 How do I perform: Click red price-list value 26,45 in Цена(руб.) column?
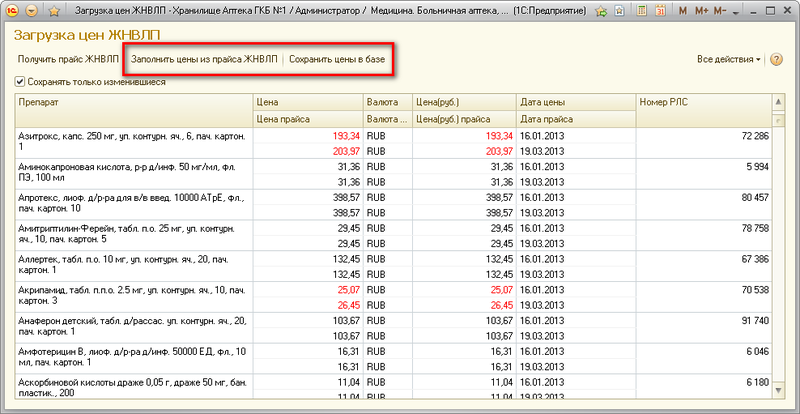click(501, 305)
